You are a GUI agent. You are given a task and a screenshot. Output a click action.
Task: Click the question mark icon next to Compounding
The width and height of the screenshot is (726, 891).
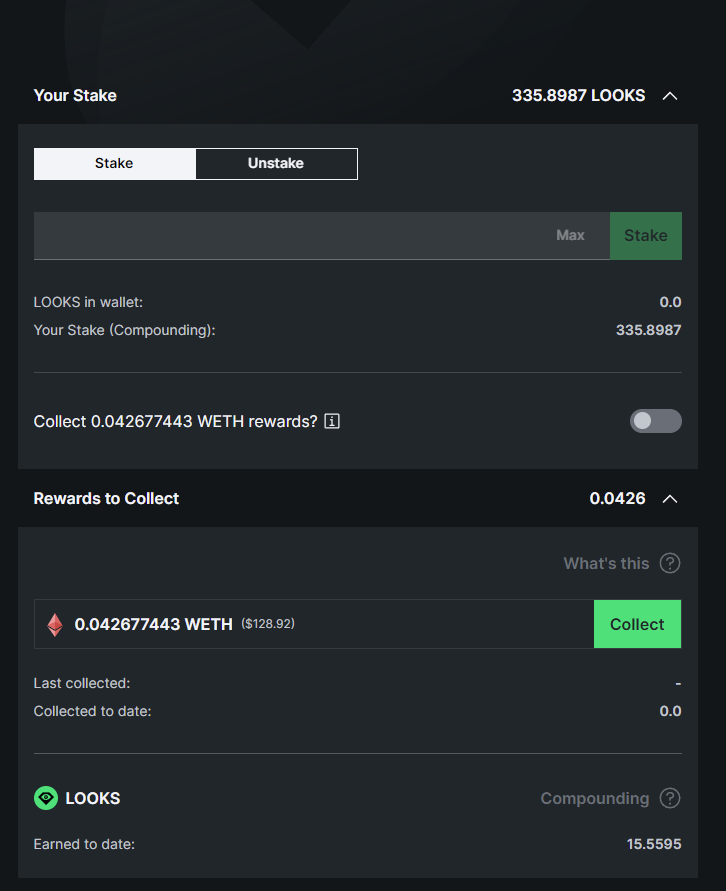click(x=670, y=798)
